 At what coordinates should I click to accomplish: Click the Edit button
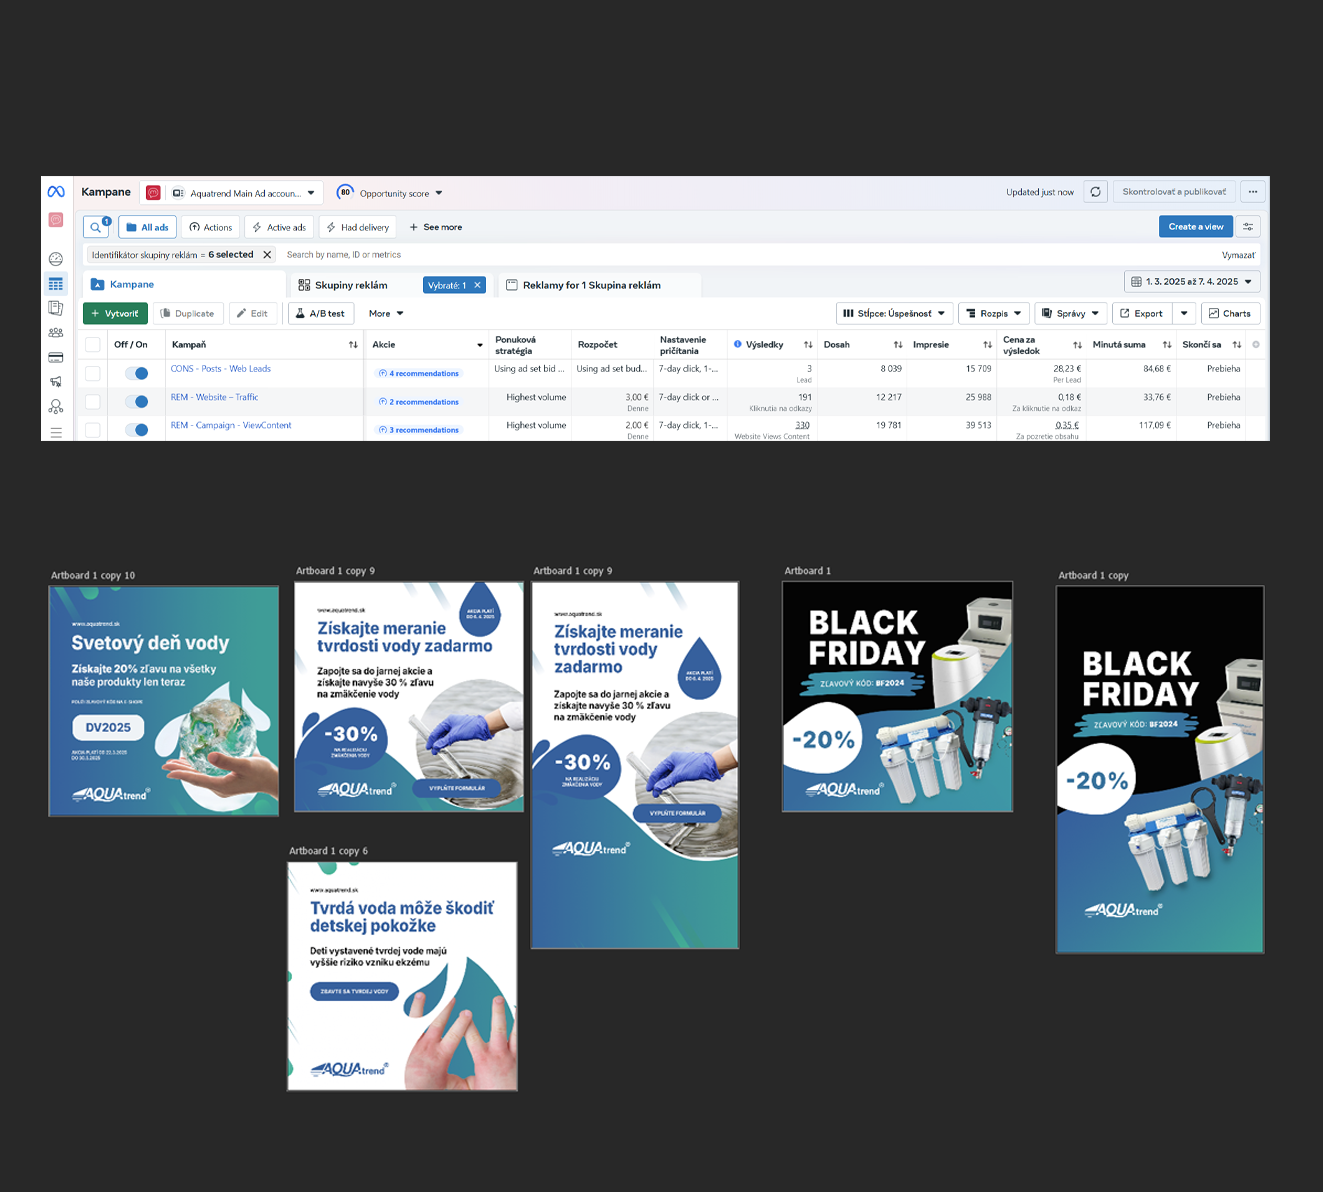point(253,314)
